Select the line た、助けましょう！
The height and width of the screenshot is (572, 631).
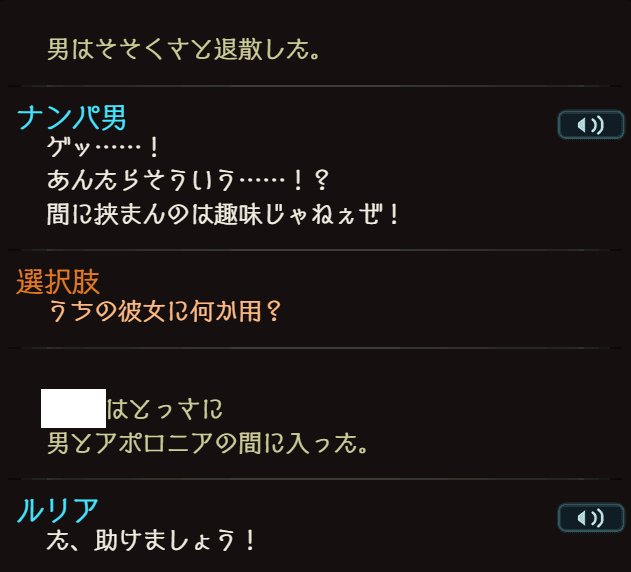152,541
